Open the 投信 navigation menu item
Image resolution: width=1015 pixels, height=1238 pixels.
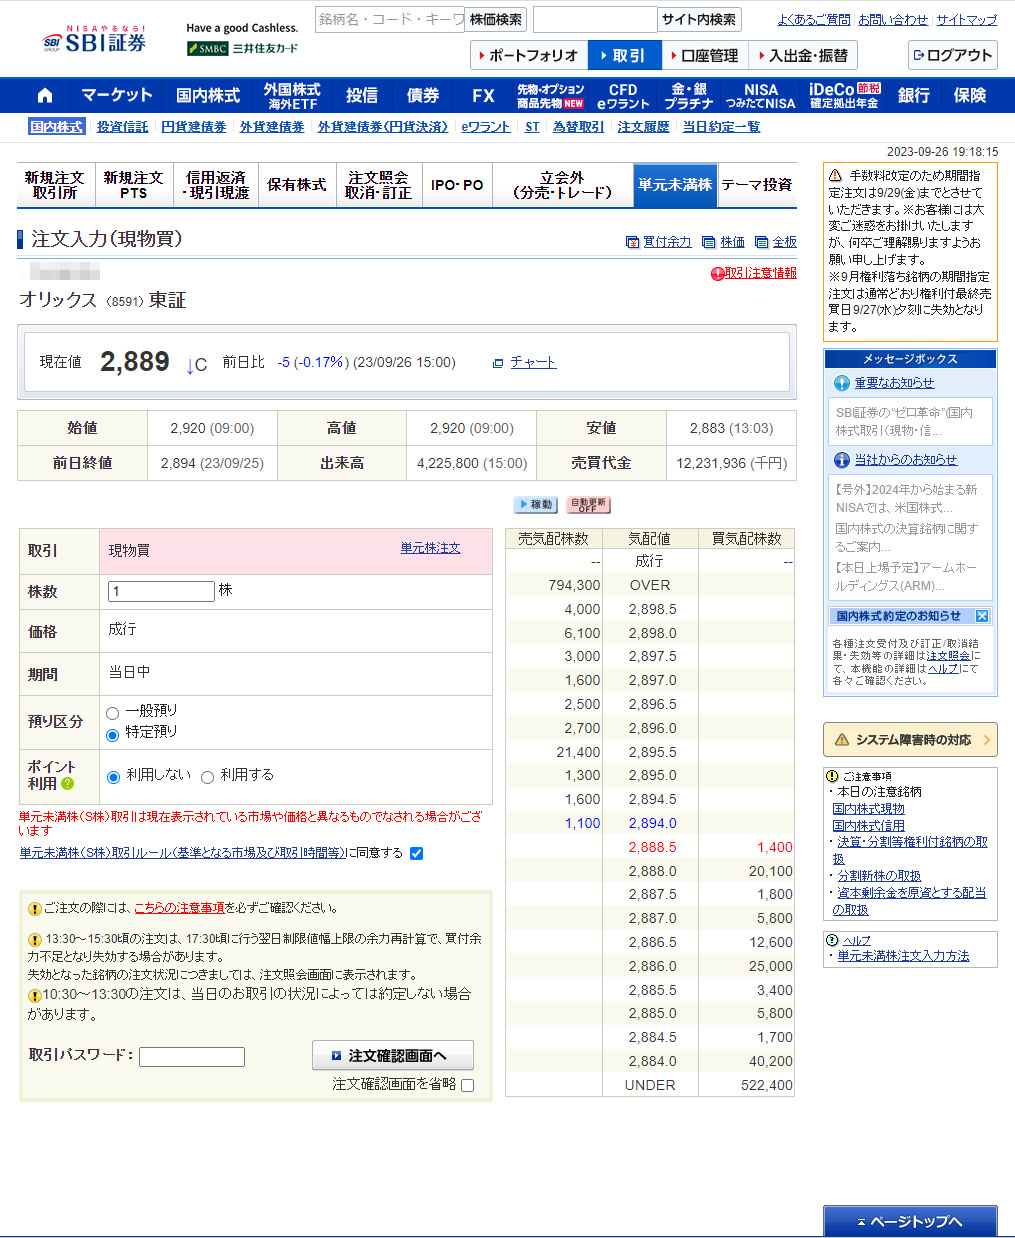click(362, 96)
